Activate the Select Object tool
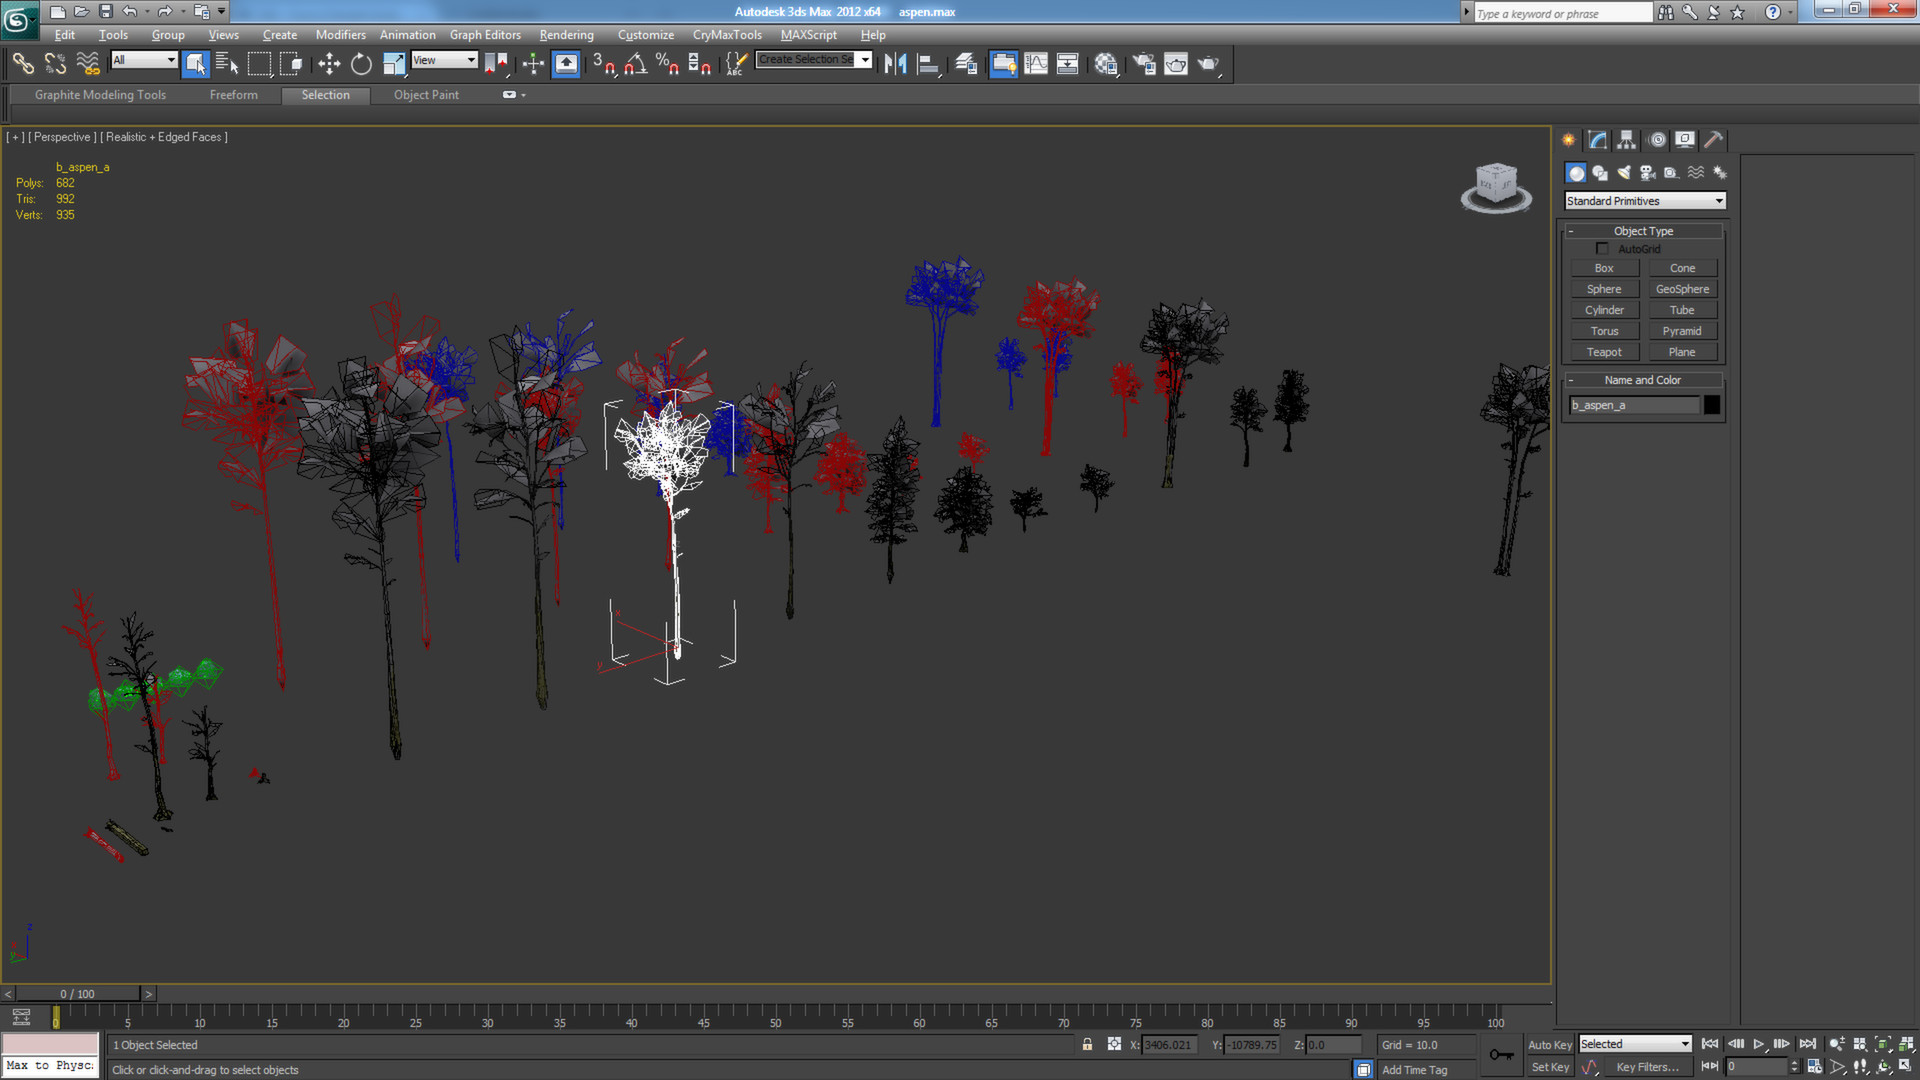Screen dimensions: 1920x1080 coord(196,63)
